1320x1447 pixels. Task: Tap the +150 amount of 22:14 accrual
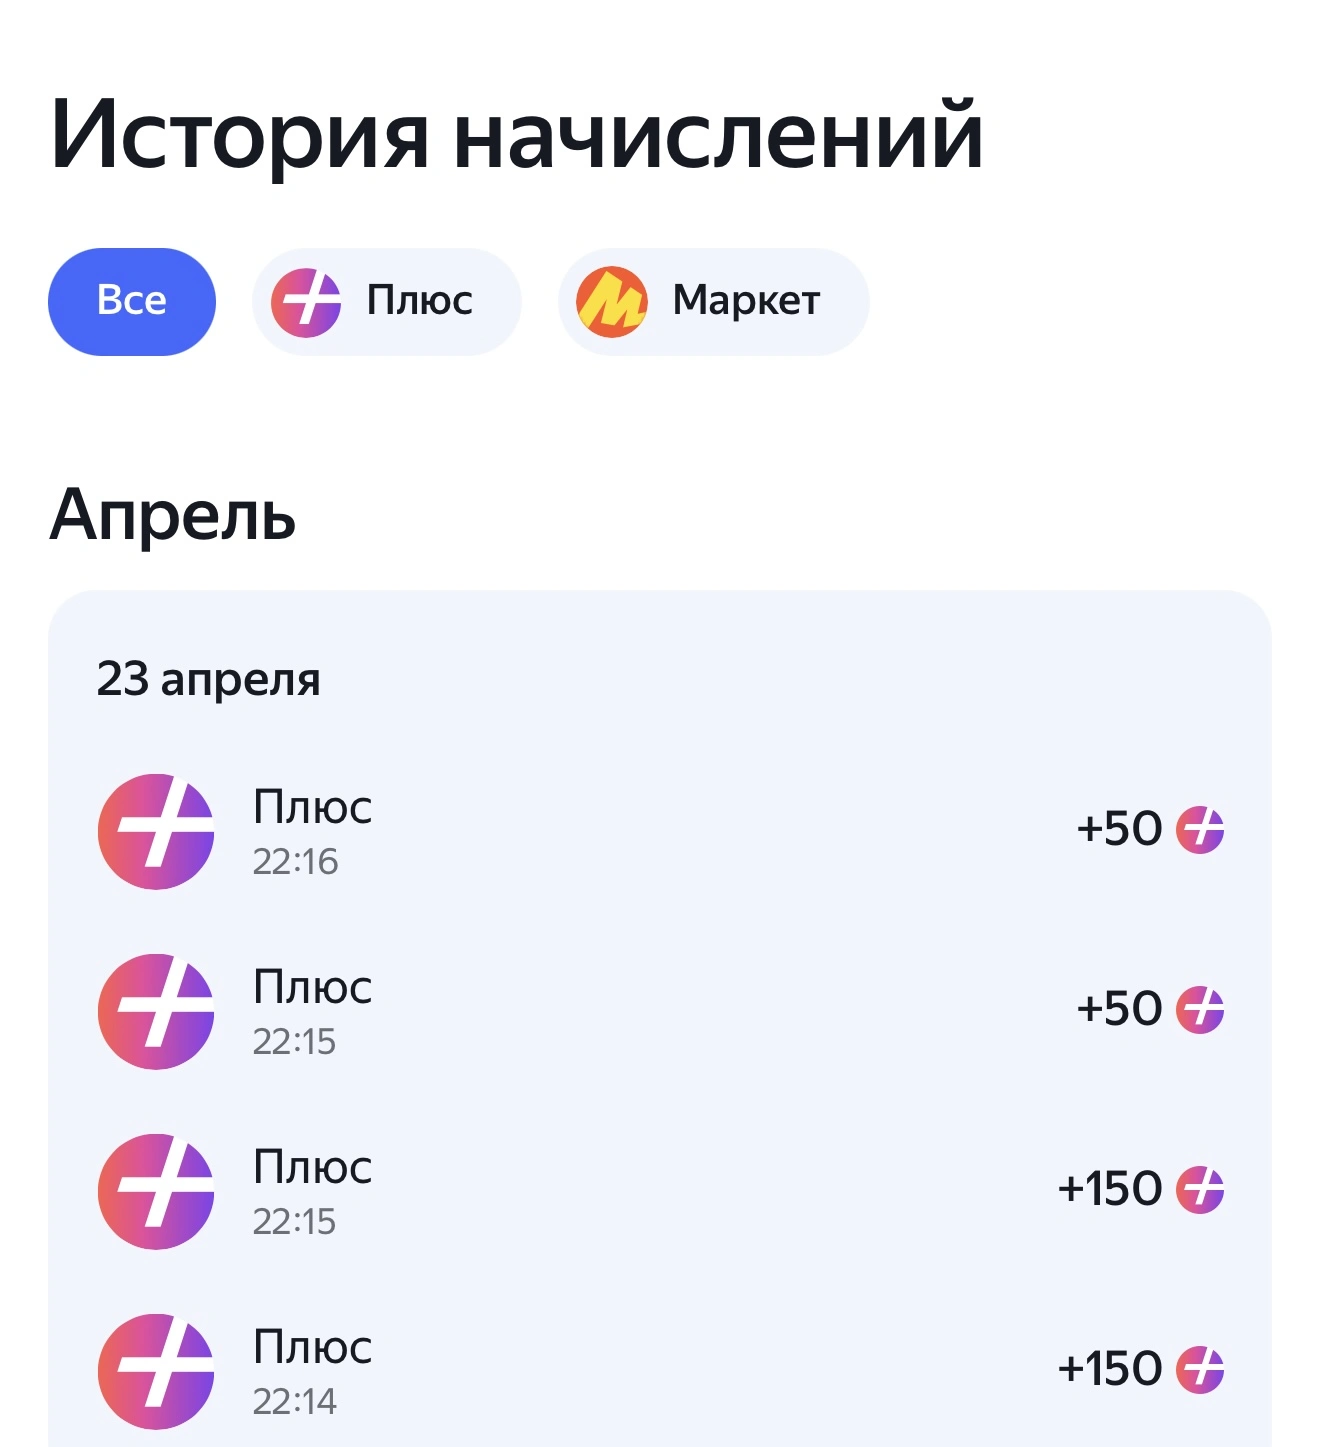click(x=1110, y=1369)
